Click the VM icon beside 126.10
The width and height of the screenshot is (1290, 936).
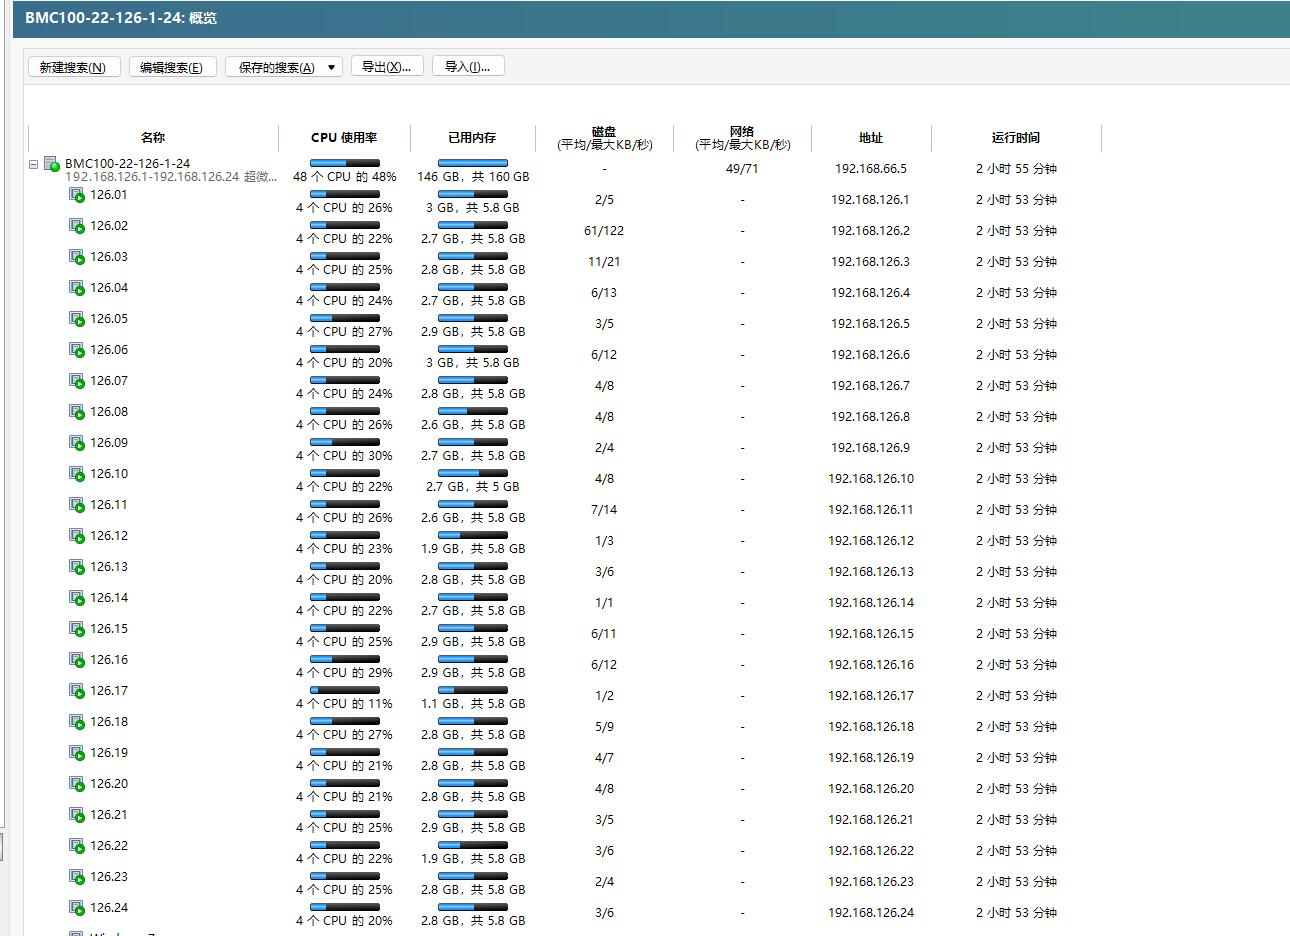coord(77,474)
